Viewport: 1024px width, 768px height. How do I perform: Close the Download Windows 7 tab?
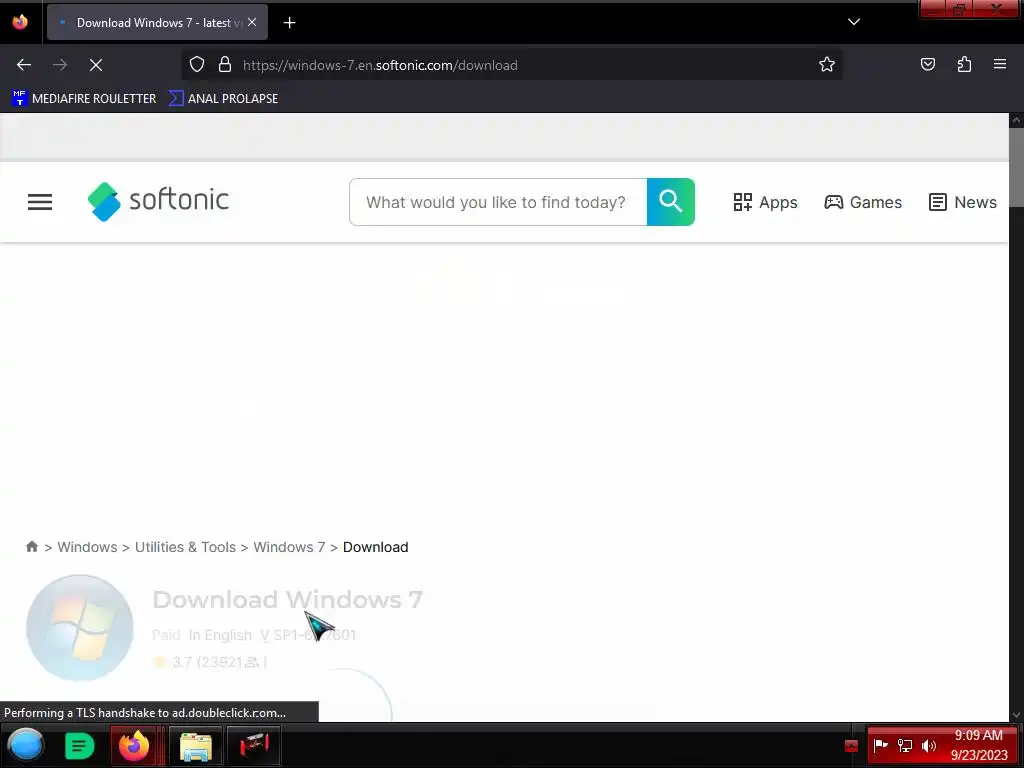[252, 22]
